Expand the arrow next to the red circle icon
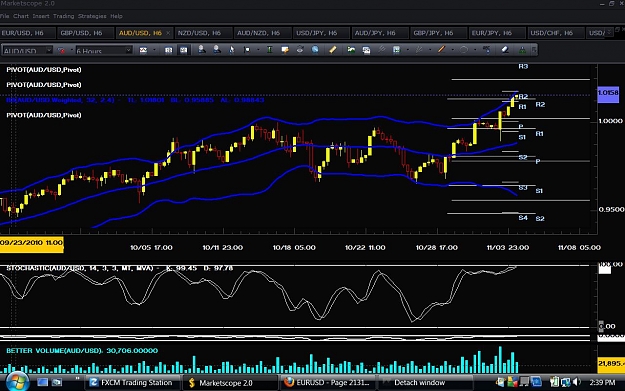The height and width of the screenshot is (391, 625). [x=72, y=50]
